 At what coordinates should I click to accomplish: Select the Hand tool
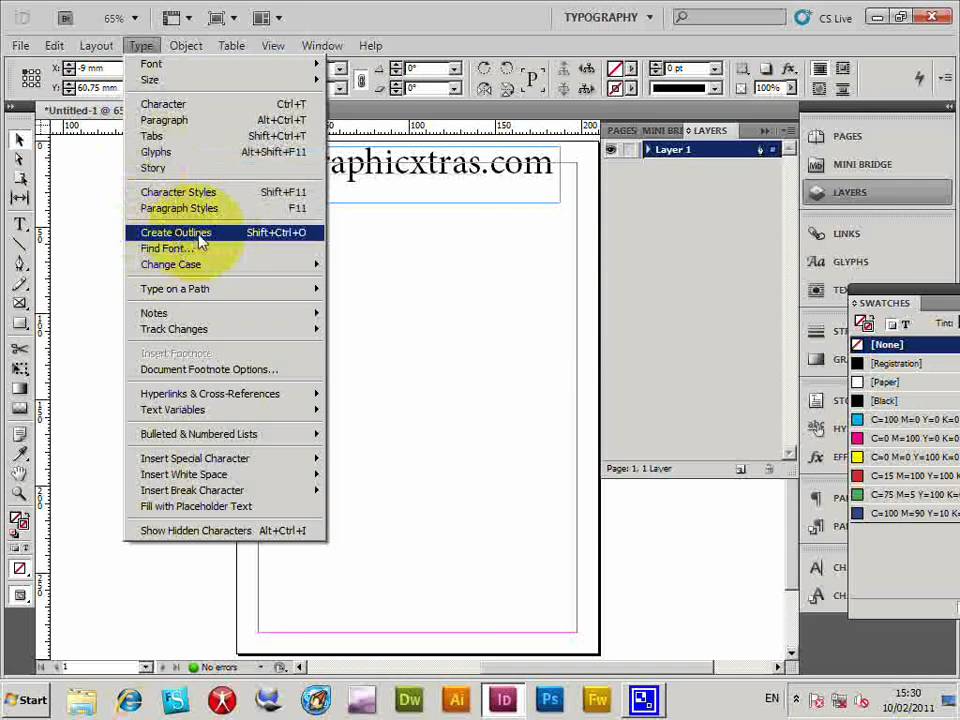[x=19, y=473]
